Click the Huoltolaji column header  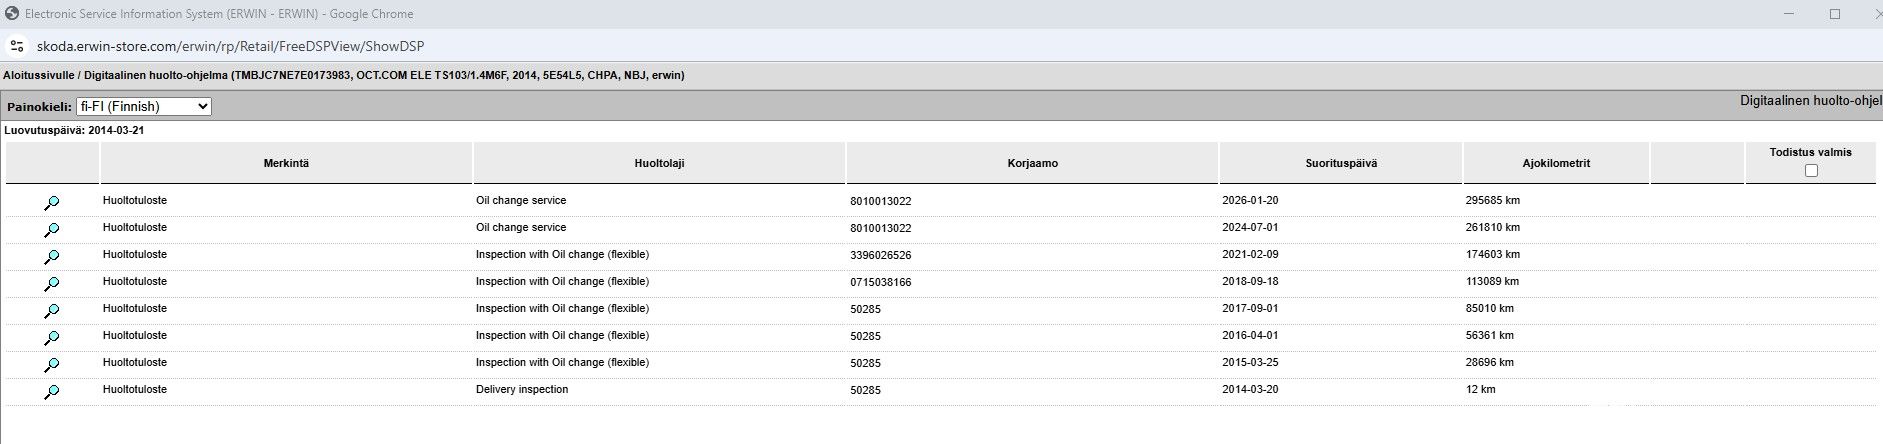pos(659,163)
